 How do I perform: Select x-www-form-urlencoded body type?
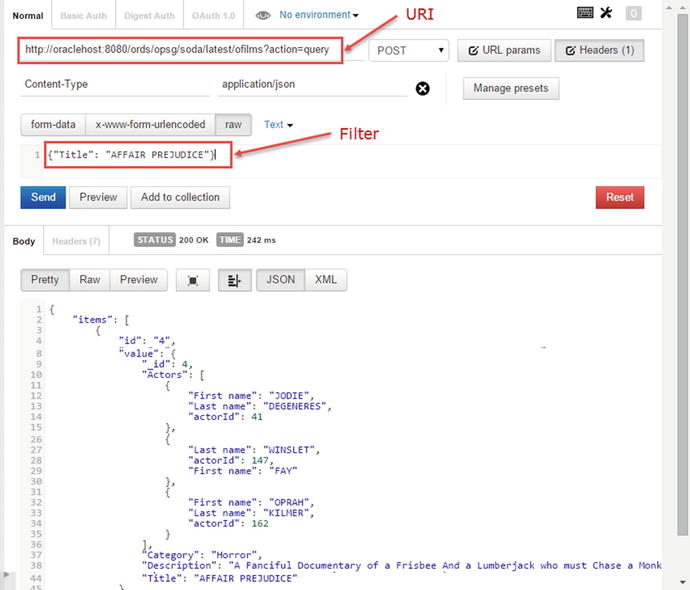pos(150,125)
